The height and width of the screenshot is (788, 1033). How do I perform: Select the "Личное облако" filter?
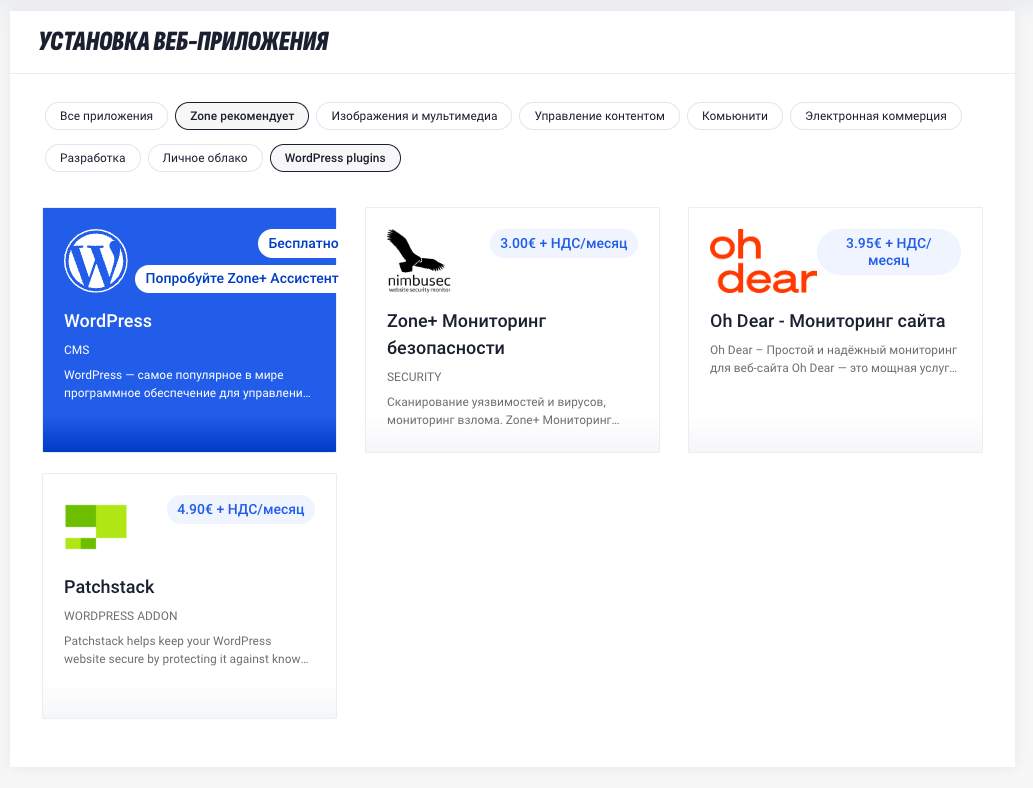pyautogui.click(x=205, y=158)
